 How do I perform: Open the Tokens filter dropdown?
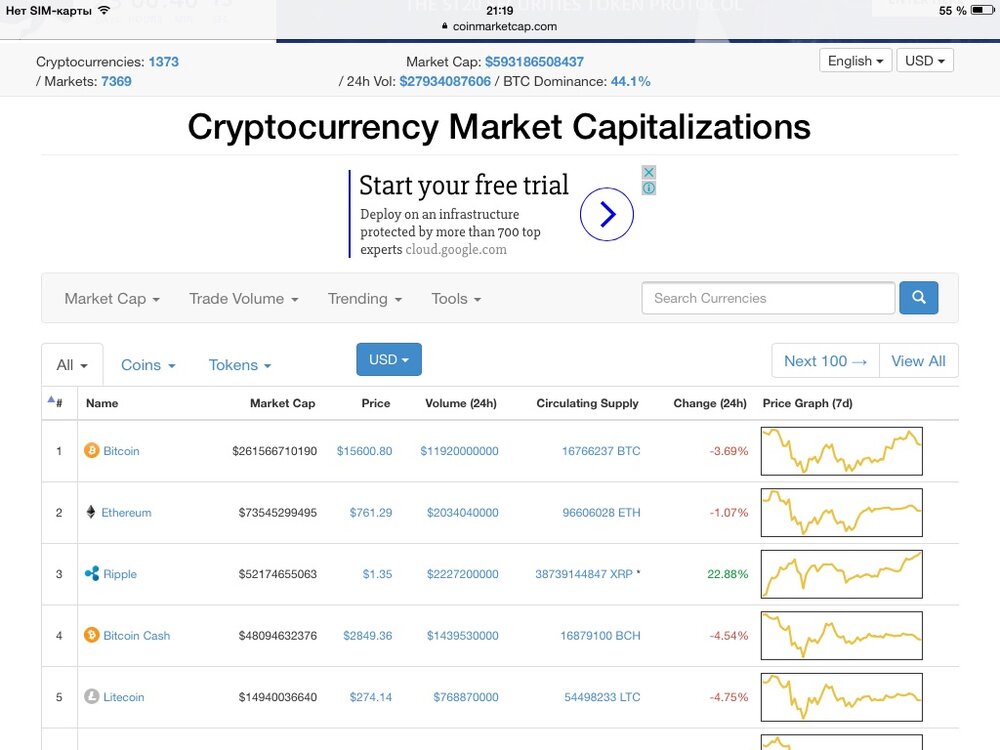240,365
